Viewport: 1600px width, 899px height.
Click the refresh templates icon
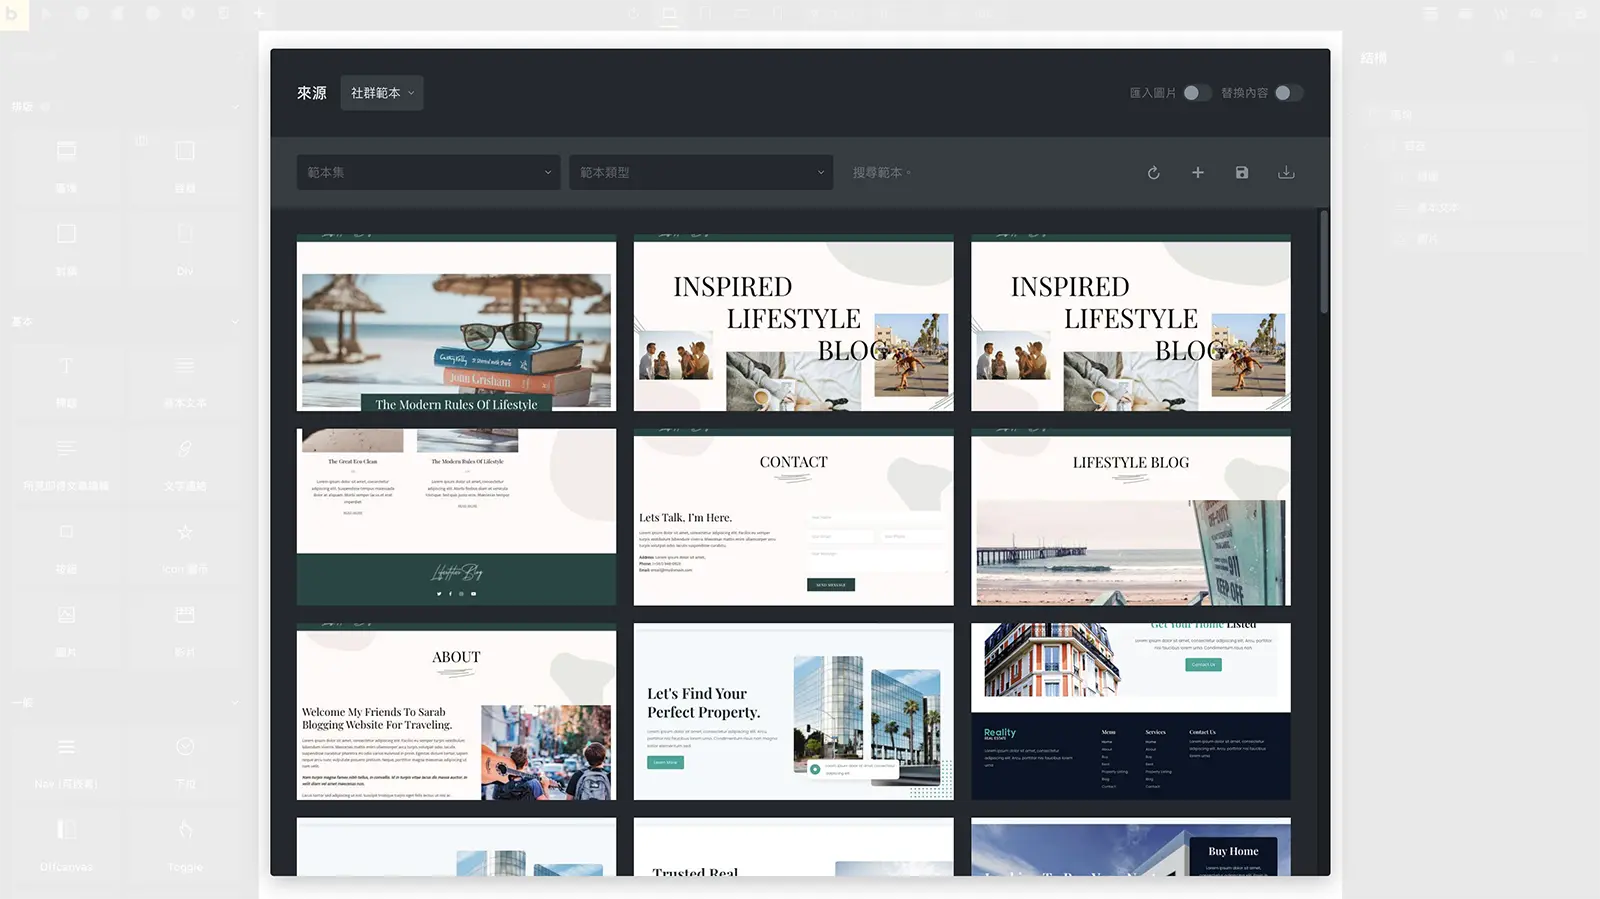pos(1153,173)
